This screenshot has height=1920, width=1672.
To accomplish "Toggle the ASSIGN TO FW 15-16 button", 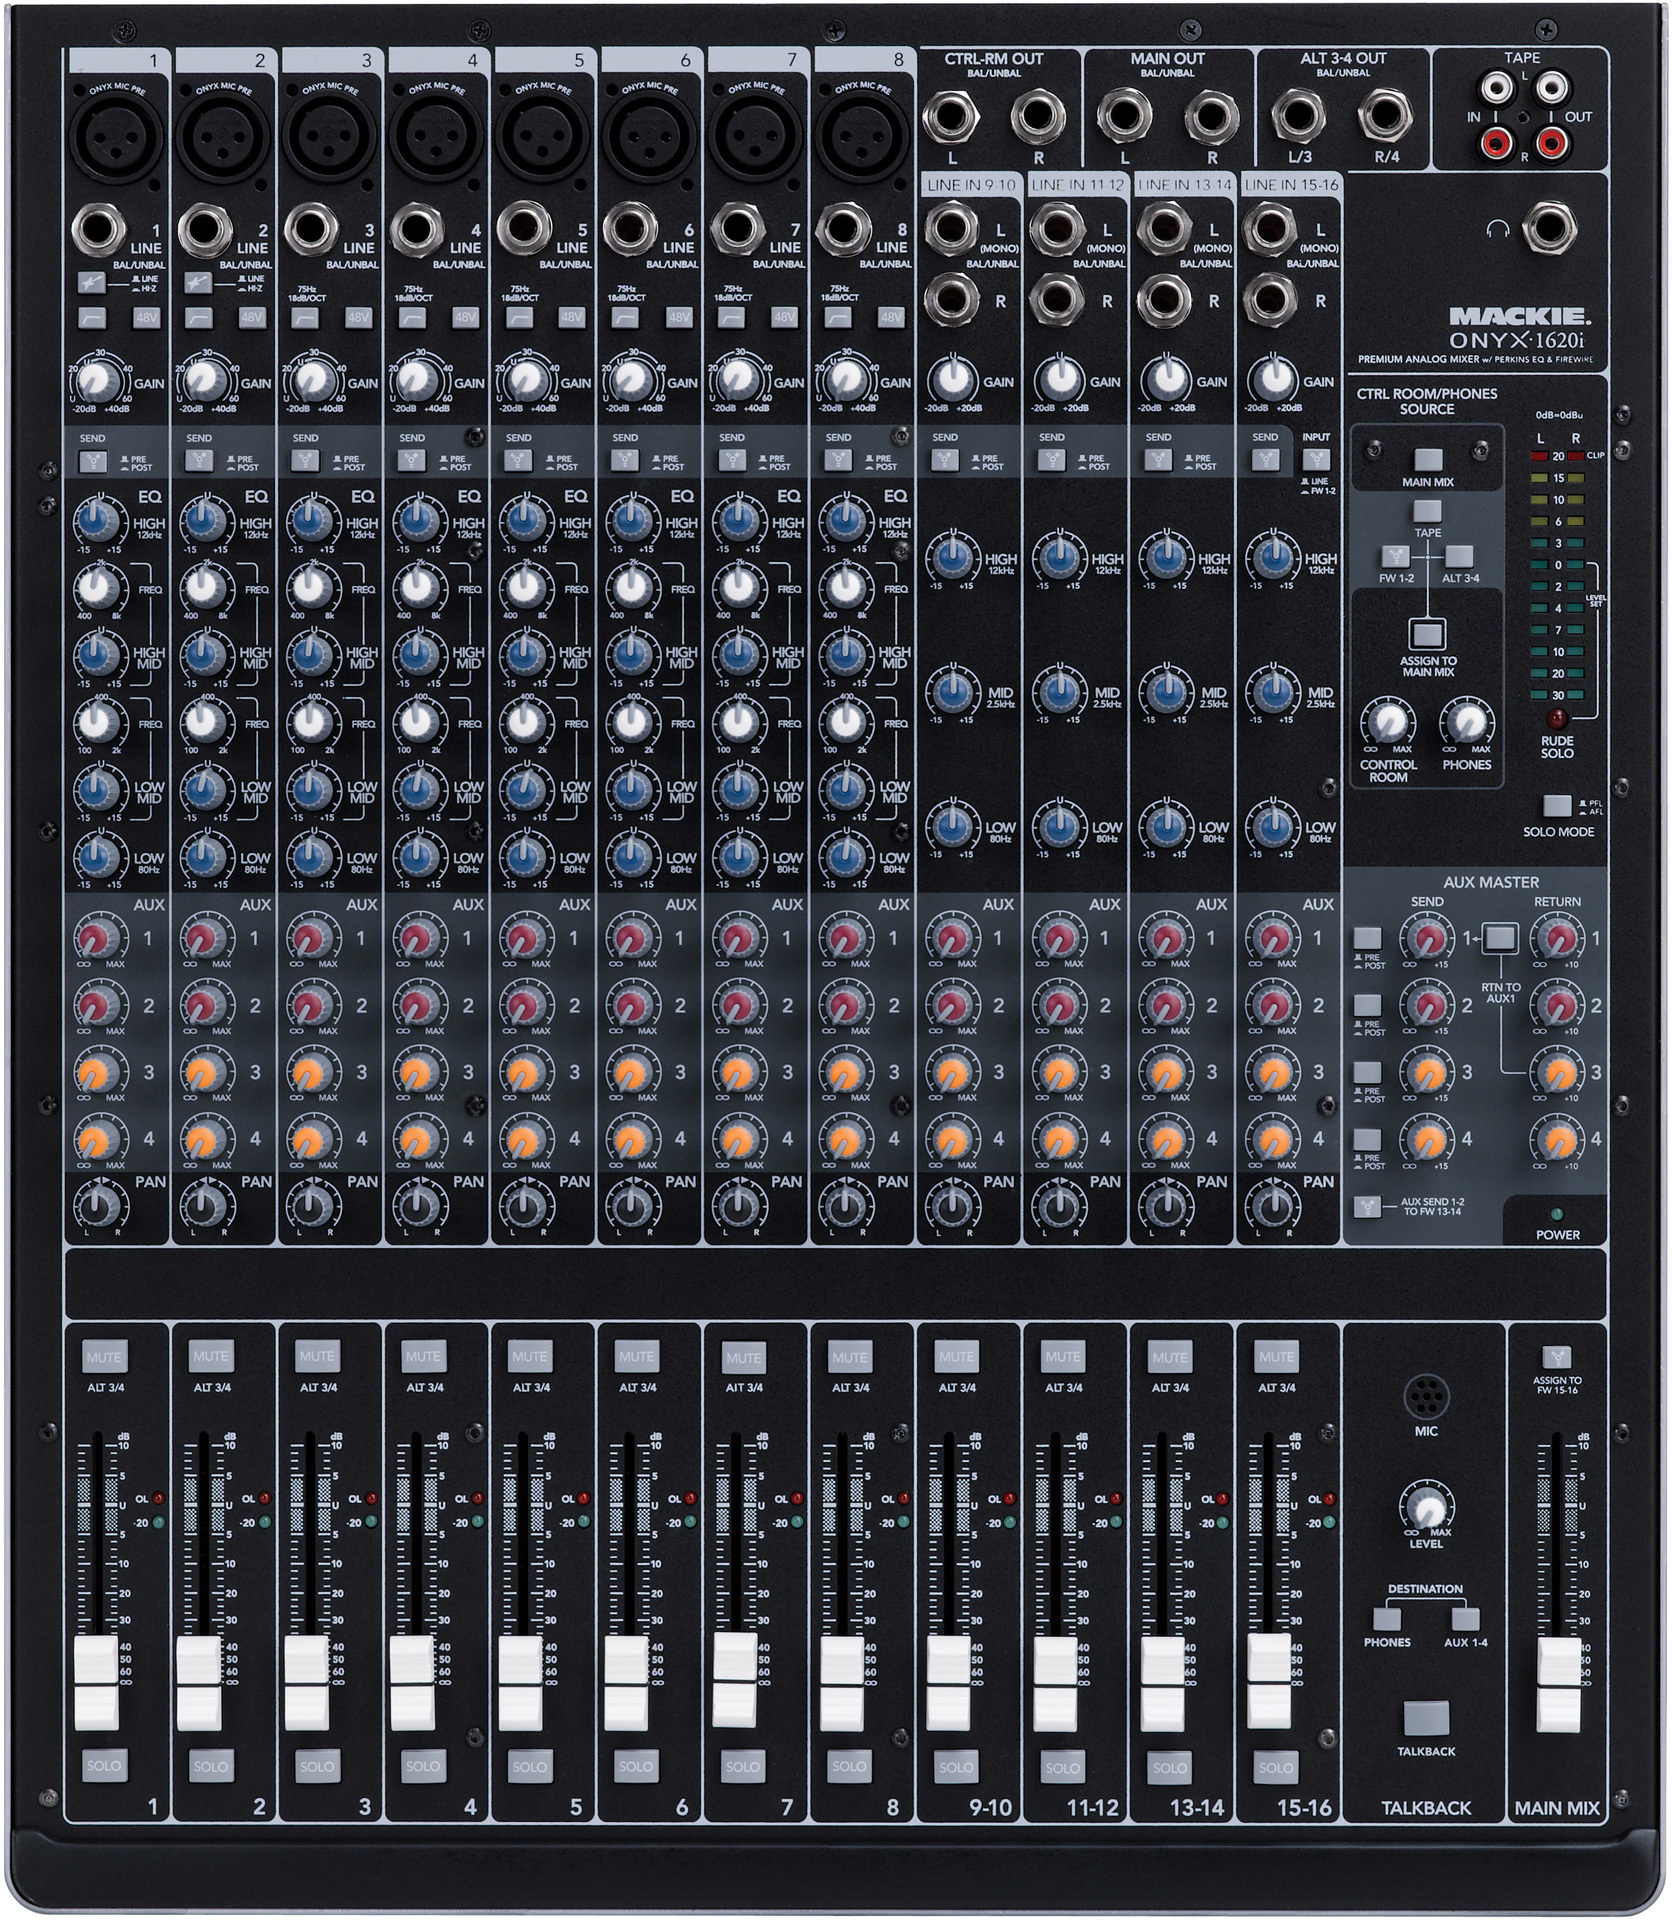I will coord(1557,1357).
